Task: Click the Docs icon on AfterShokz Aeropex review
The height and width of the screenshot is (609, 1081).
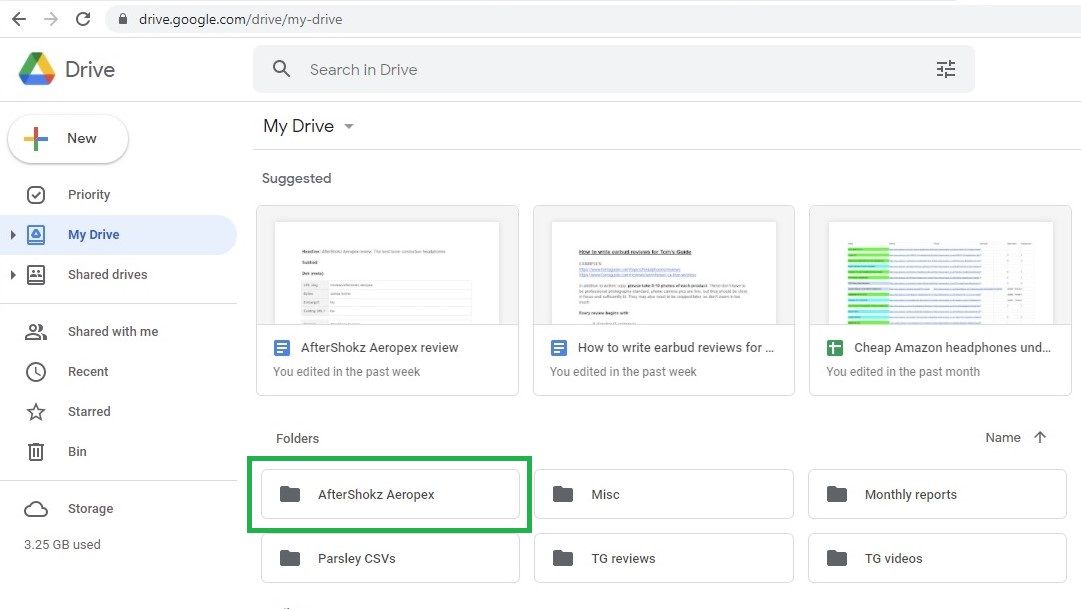Action: coord(283,347)
